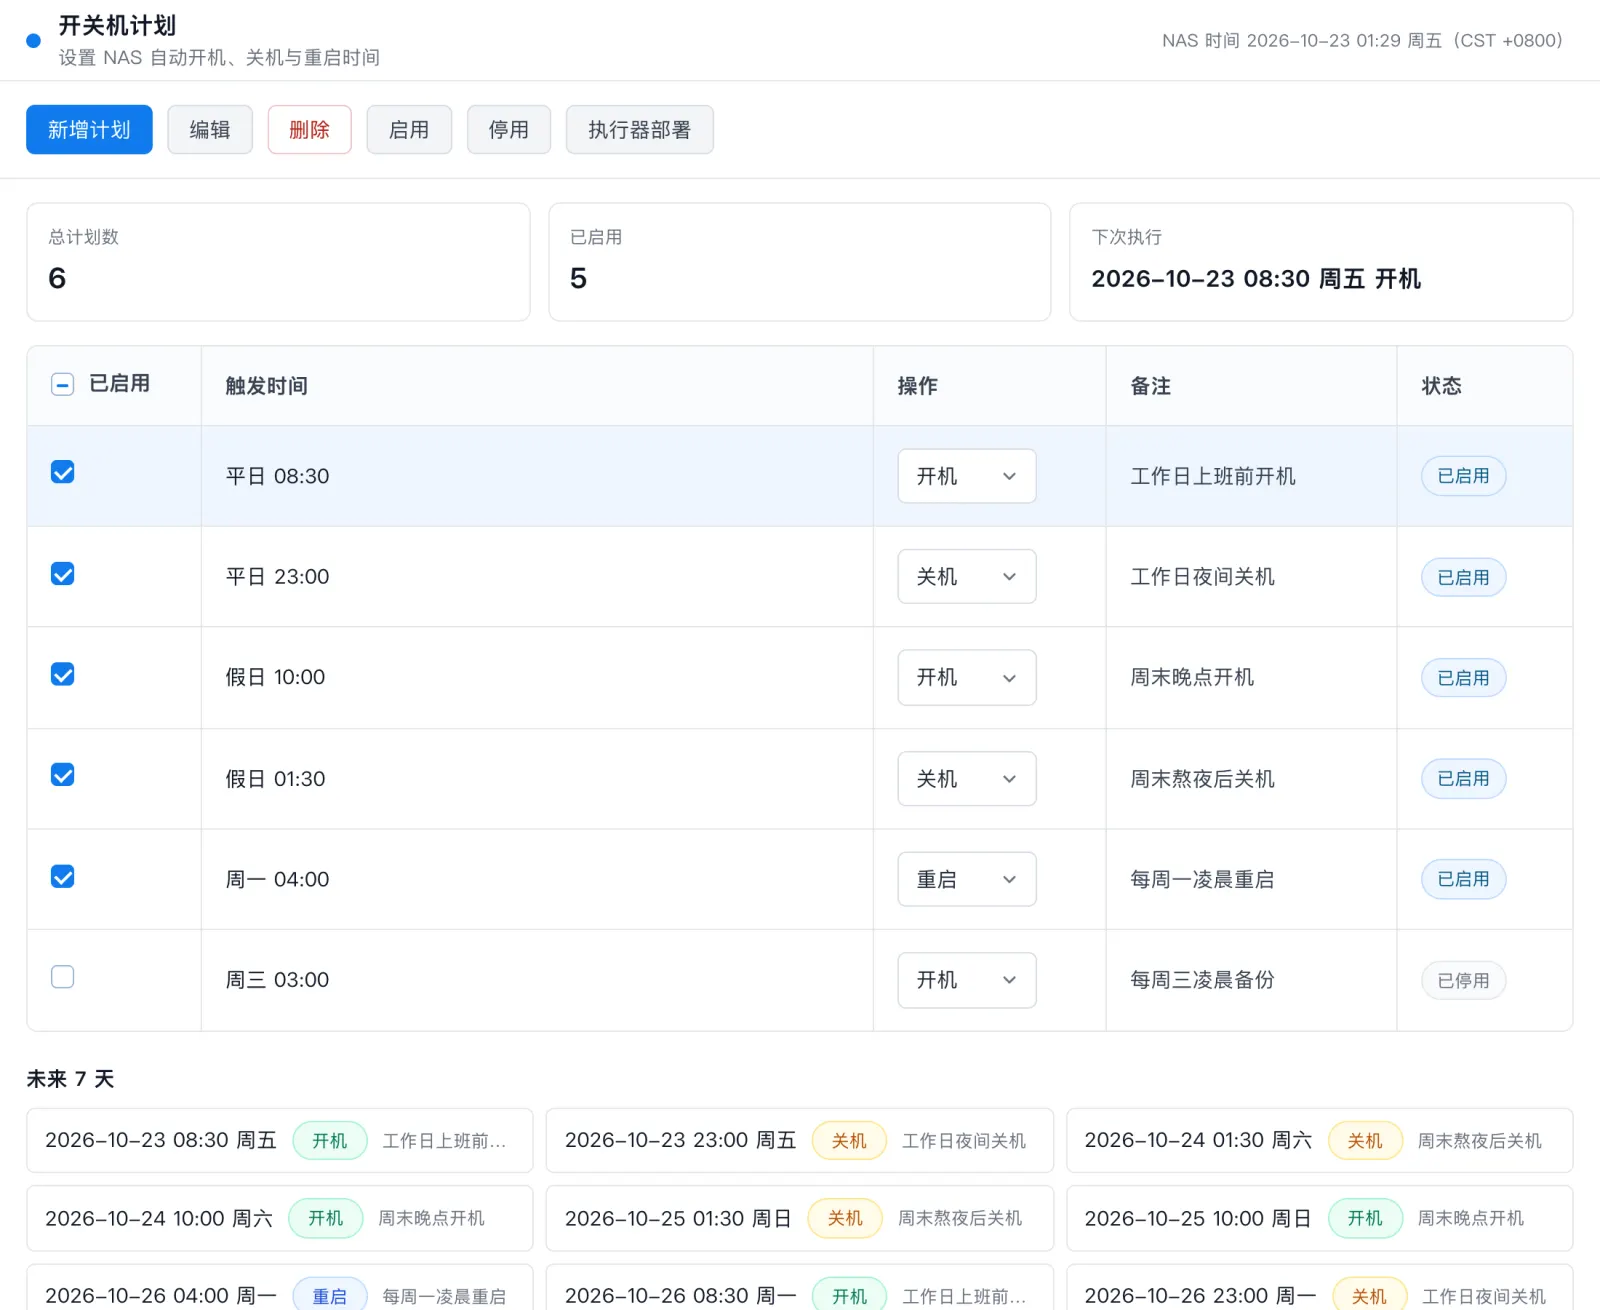Image resolution: width=1600 pixels, height=1310 pixels.
Task: Toggle the 假日 10:00 row checkbox
Action: (x=62, y=674)
